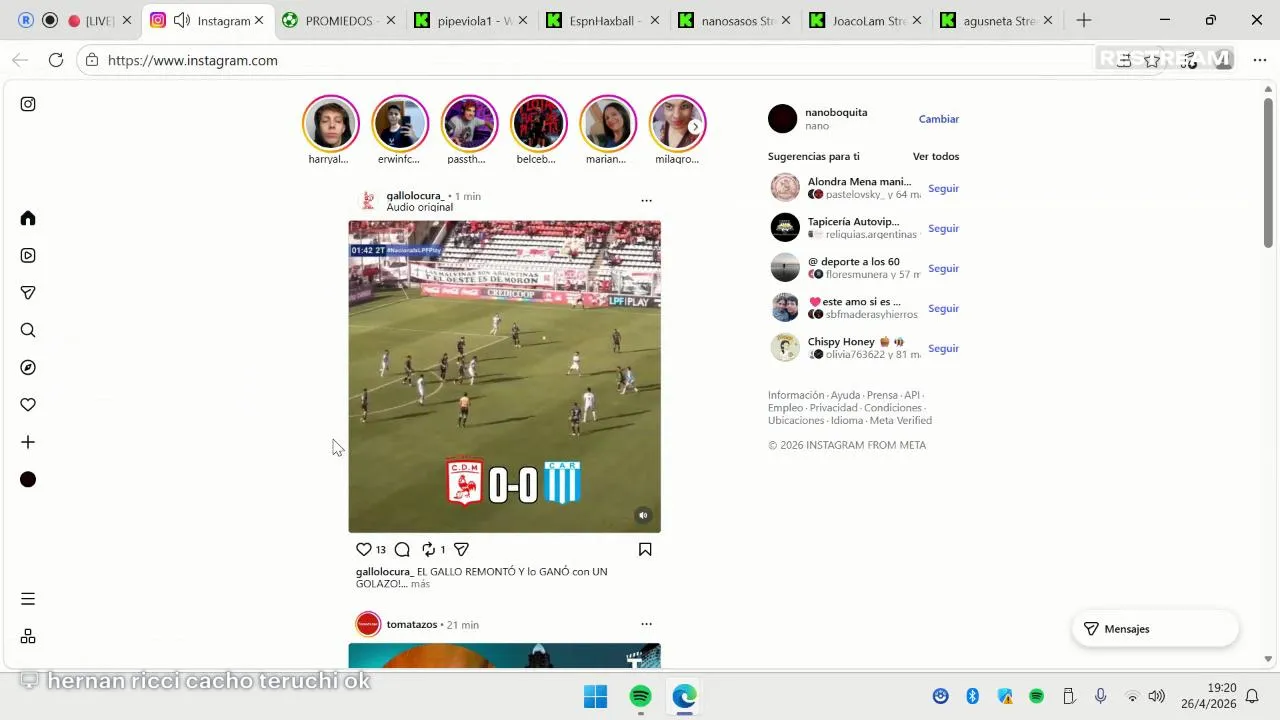This screenshot has height=720, width=1280.
Task: Open the tomatazos profile link
Action: [x=412, y=624]
